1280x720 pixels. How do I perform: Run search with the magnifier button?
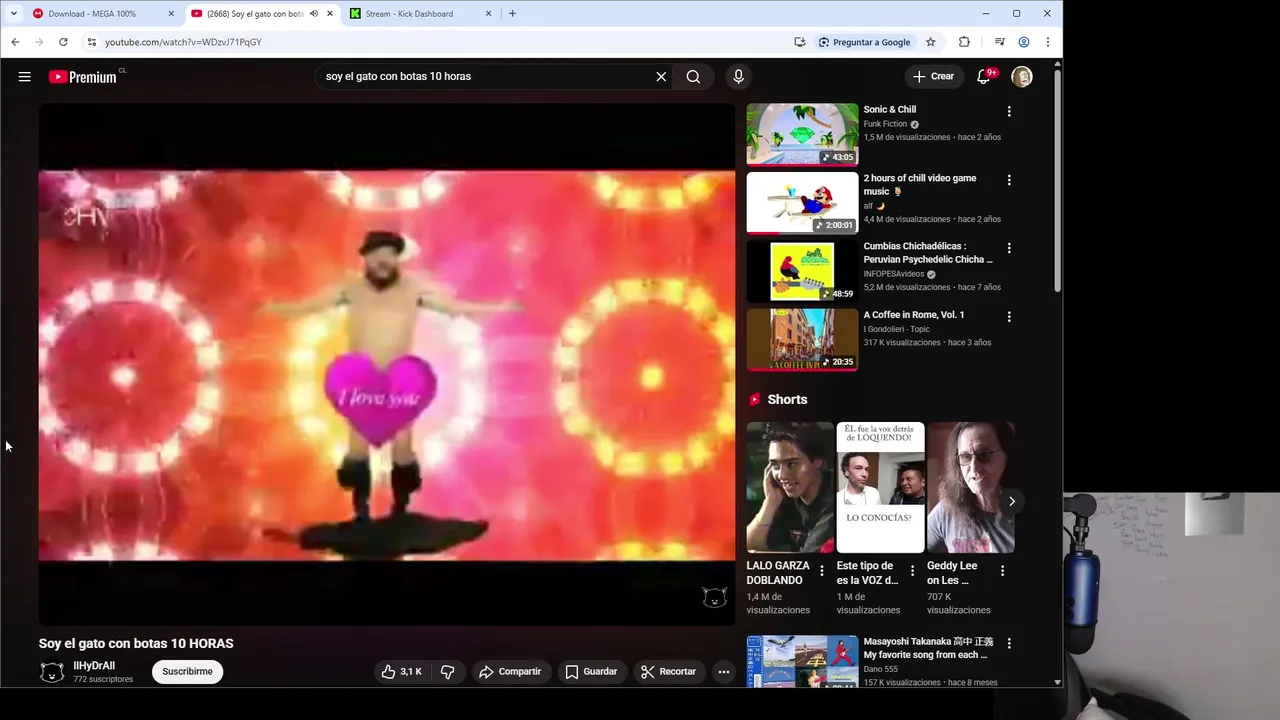693,76
